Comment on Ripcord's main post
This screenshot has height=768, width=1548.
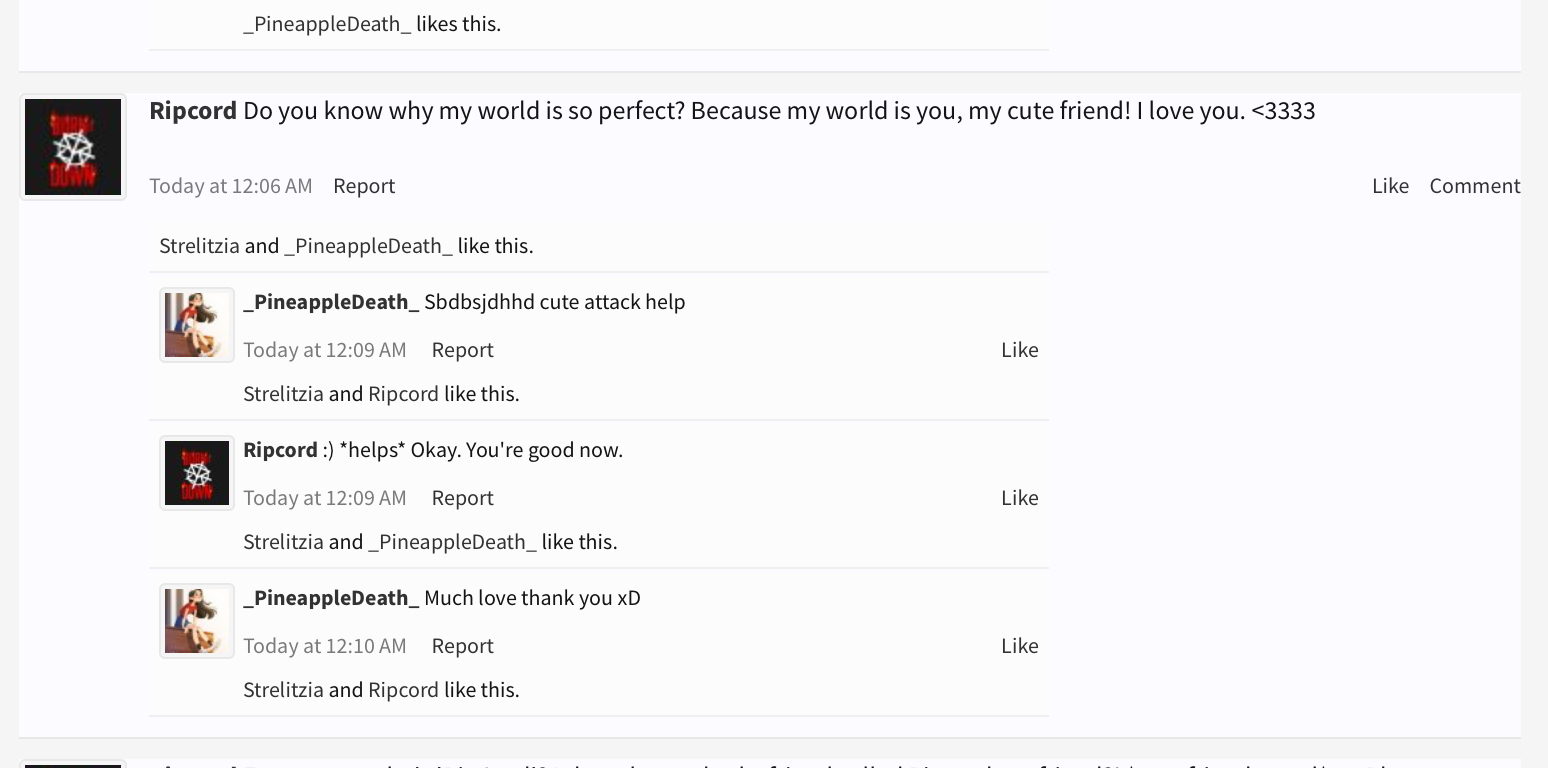(x=1475, y=186)
